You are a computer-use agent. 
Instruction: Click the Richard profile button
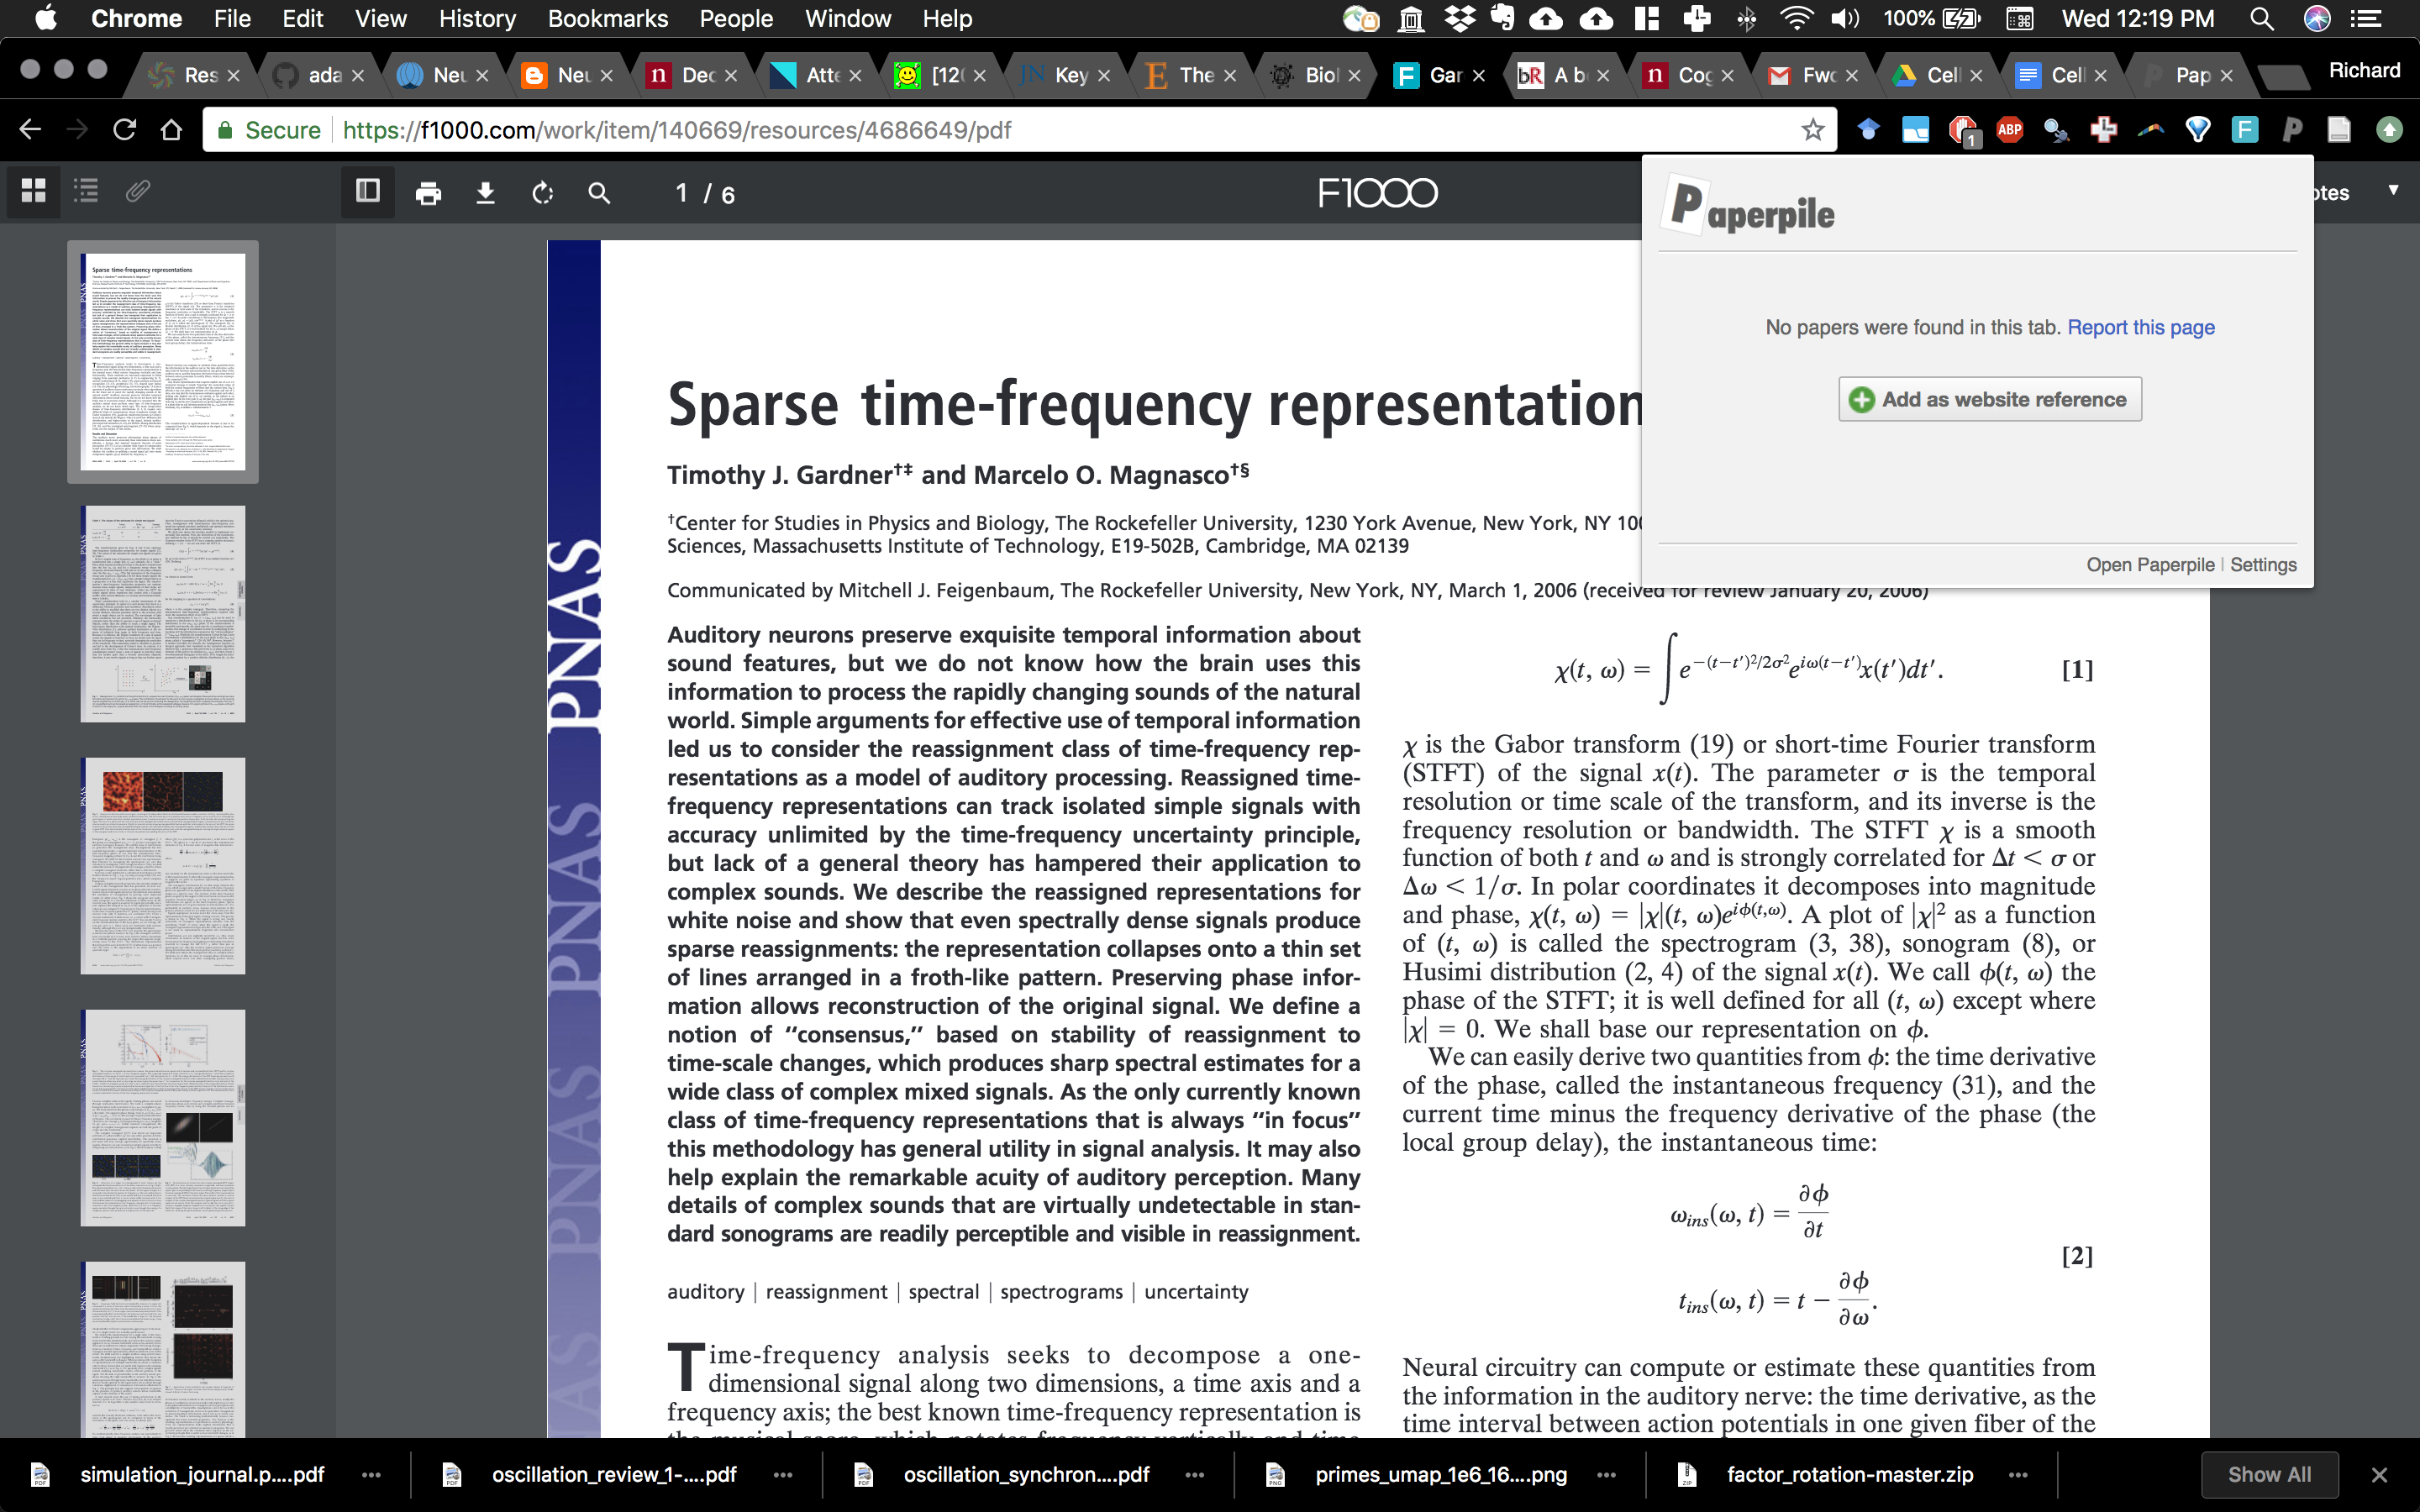pos(2364,71)
